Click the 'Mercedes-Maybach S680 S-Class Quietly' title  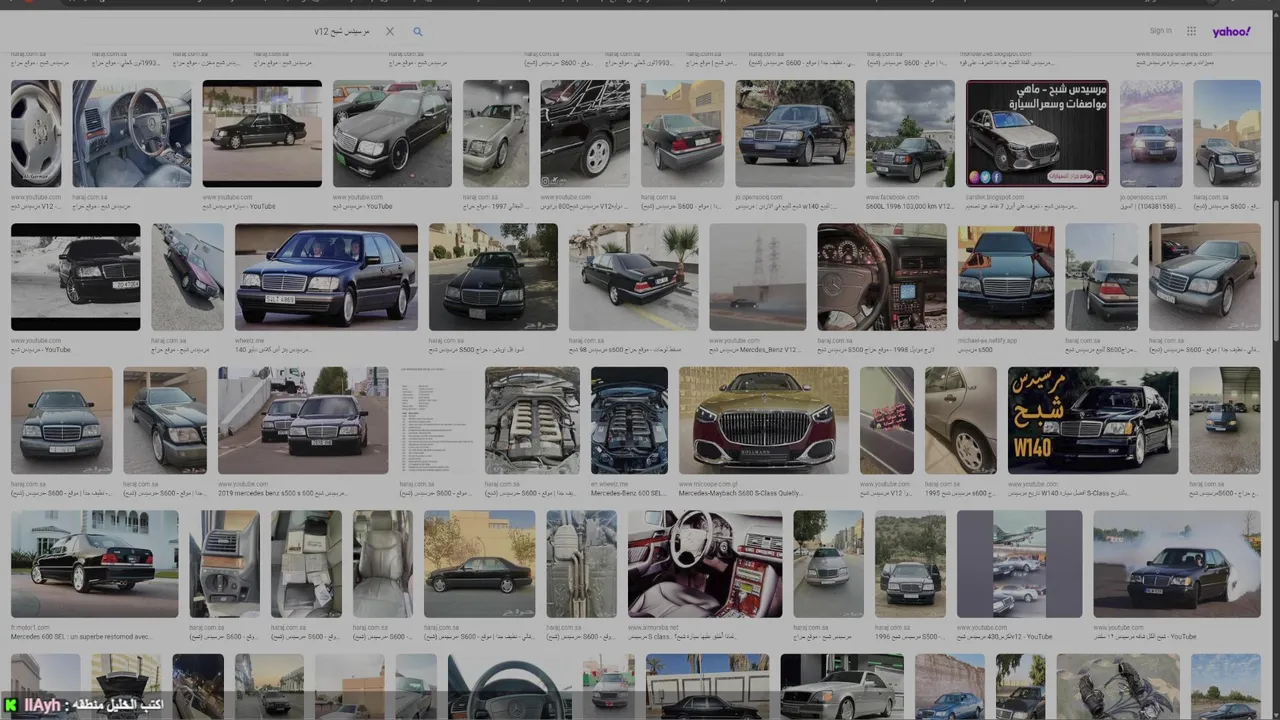(x=741, y=493)
